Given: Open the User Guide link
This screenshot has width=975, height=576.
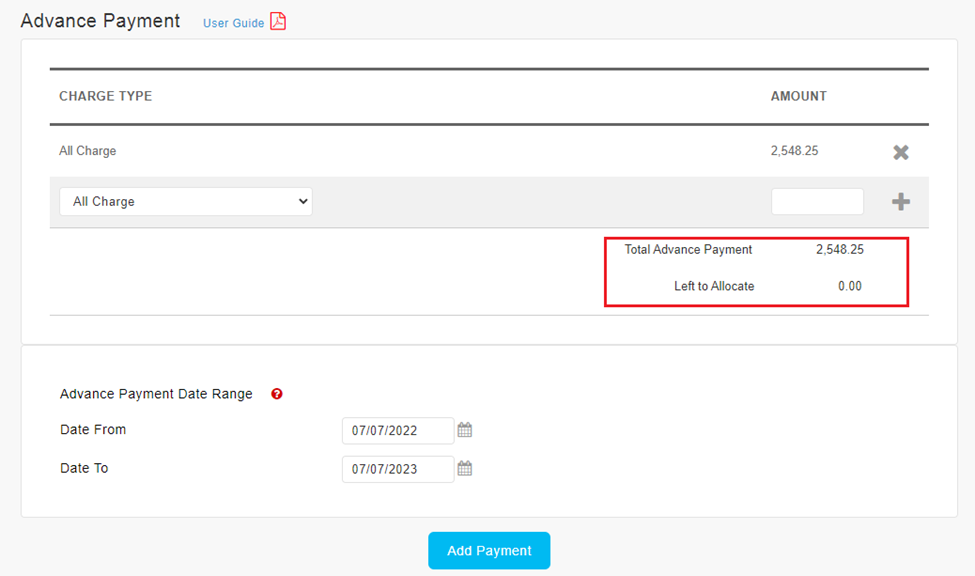Looking at the screenshot, I should 233,23.
